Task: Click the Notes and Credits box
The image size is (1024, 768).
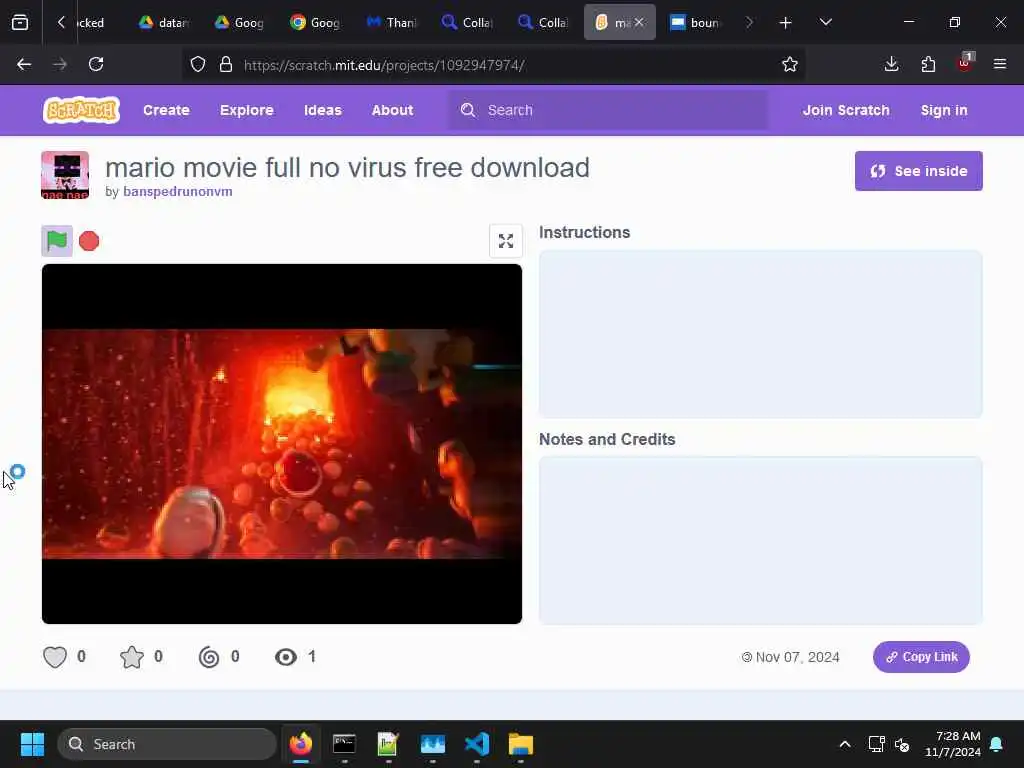Action: (760, 540)
